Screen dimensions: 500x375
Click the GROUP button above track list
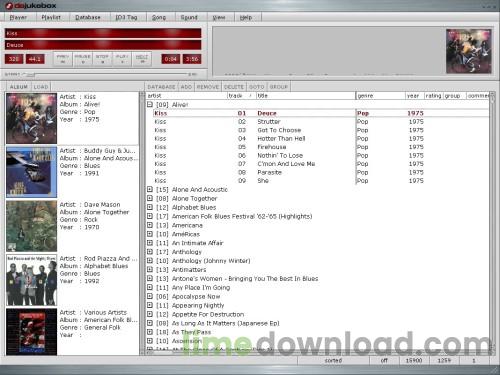(x=279, y=87)
